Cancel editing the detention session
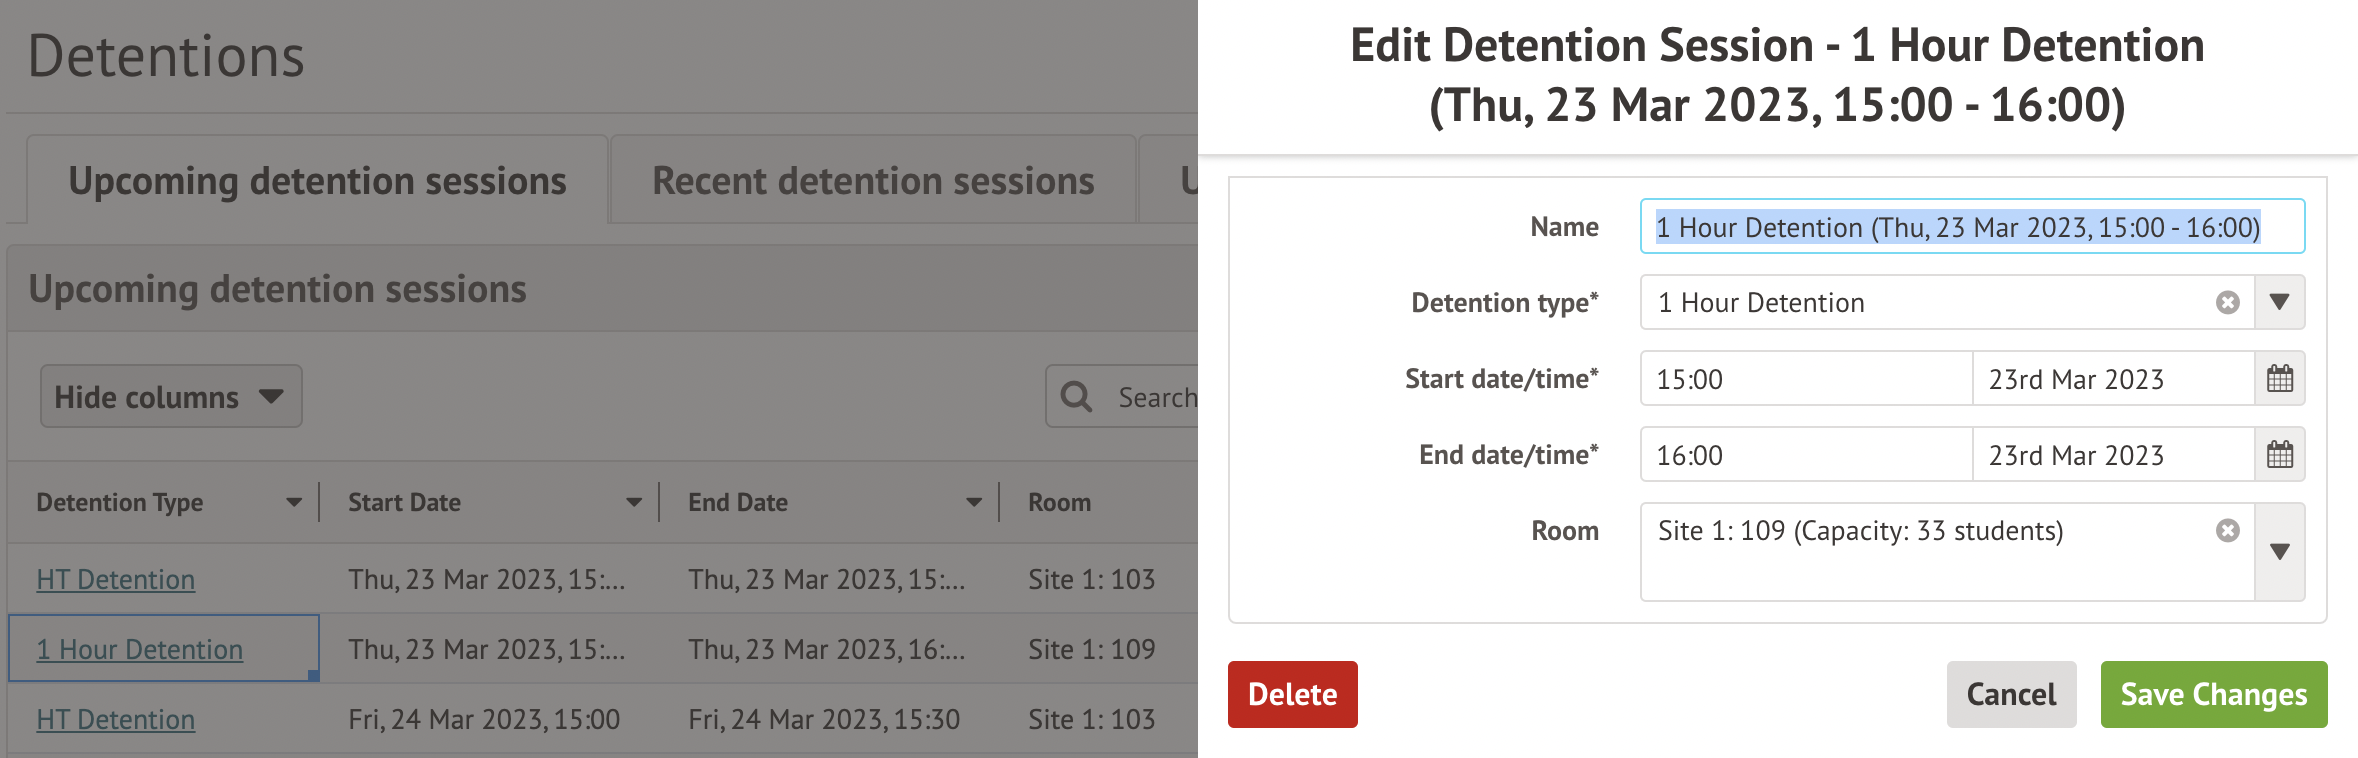 pos(2011,694)
